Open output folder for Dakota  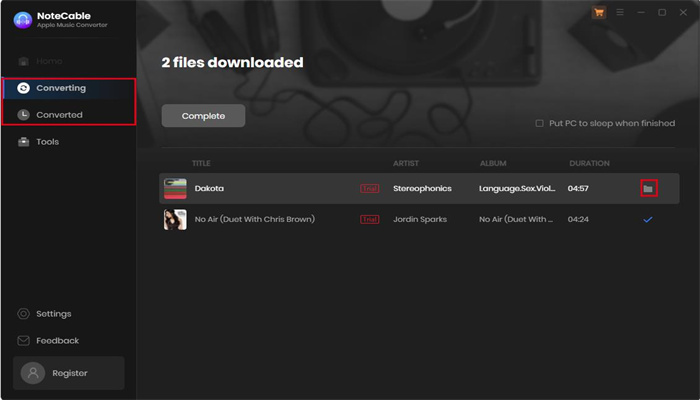click(648, 189)
